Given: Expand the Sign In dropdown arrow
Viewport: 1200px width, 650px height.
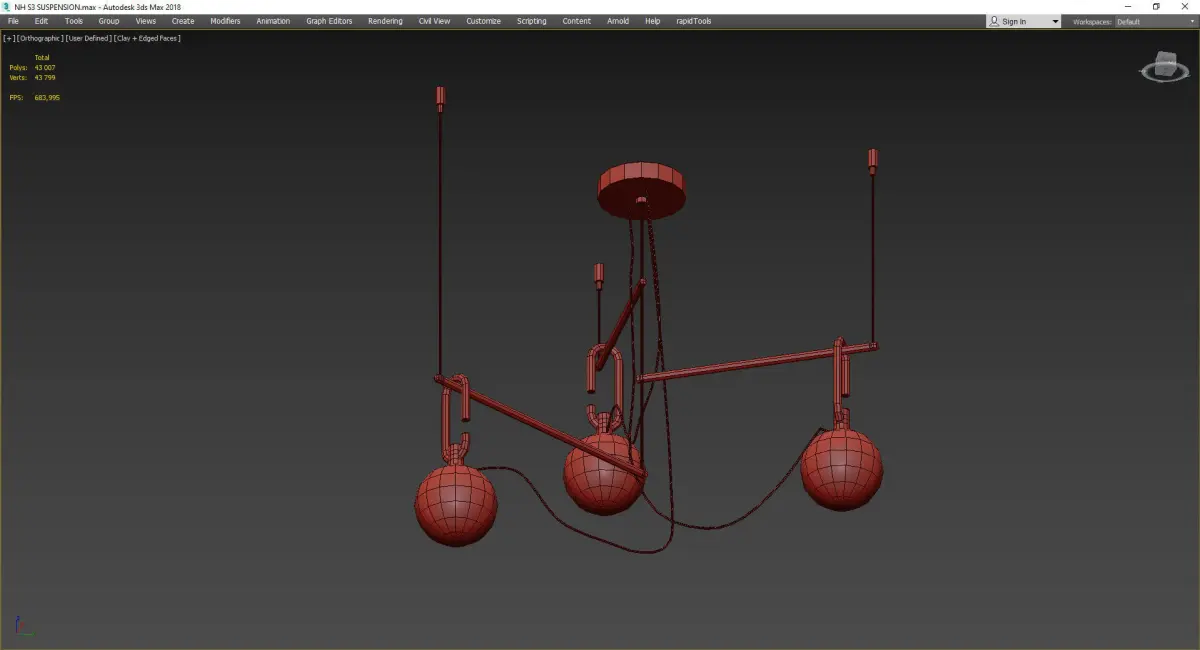Looking at the screenshot, I should click(1055, 21).
